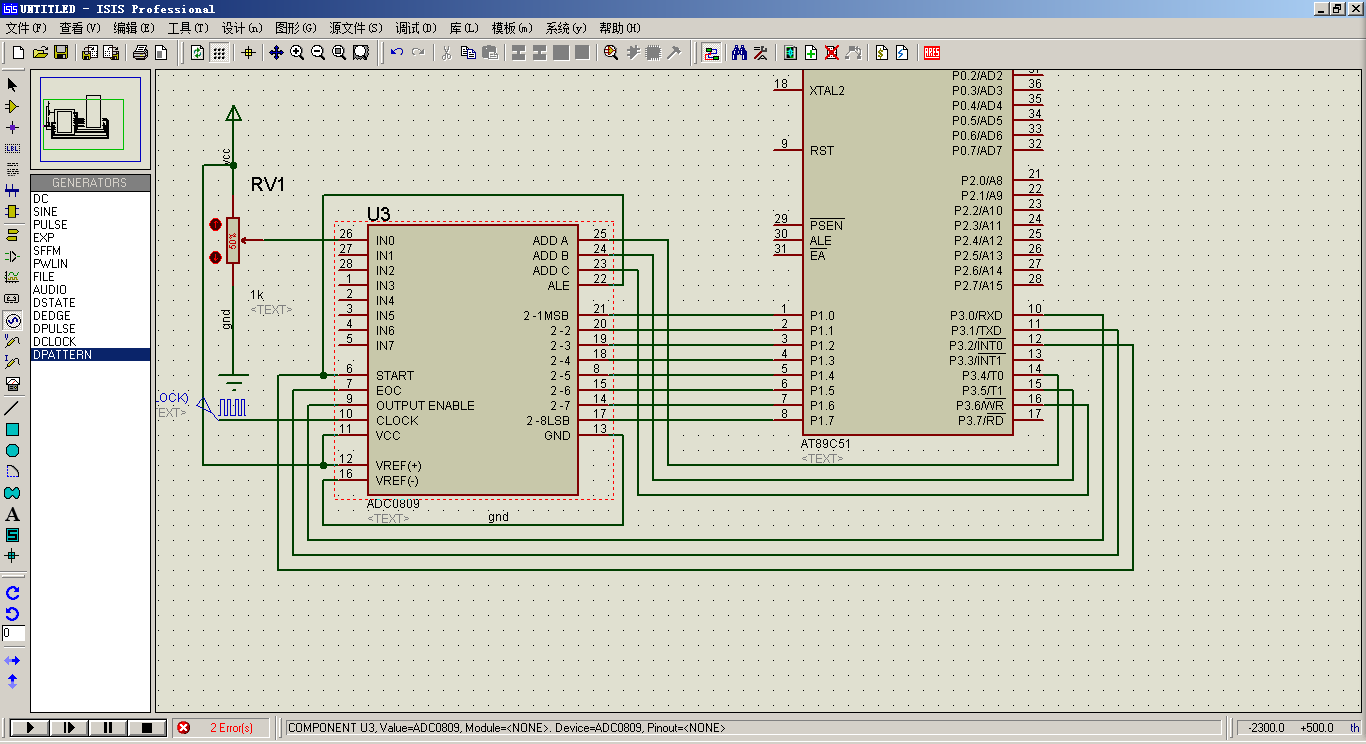This screenshot has width=1366, height=744.
Task: Select virtual instruments mode
Action: pos(13,384)
